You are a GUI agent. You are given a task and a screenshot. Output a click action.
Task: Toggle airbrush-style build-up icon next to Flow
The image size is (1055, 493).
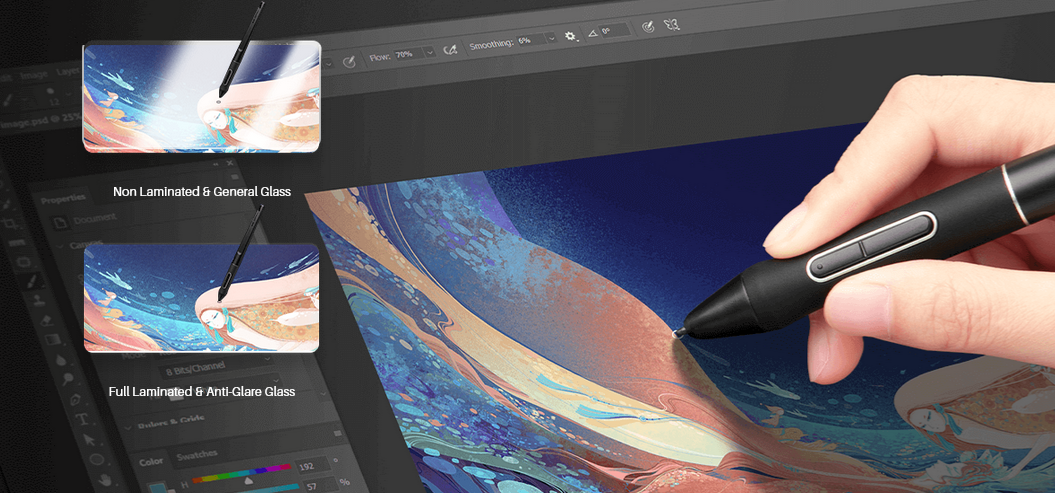(450, 49)
